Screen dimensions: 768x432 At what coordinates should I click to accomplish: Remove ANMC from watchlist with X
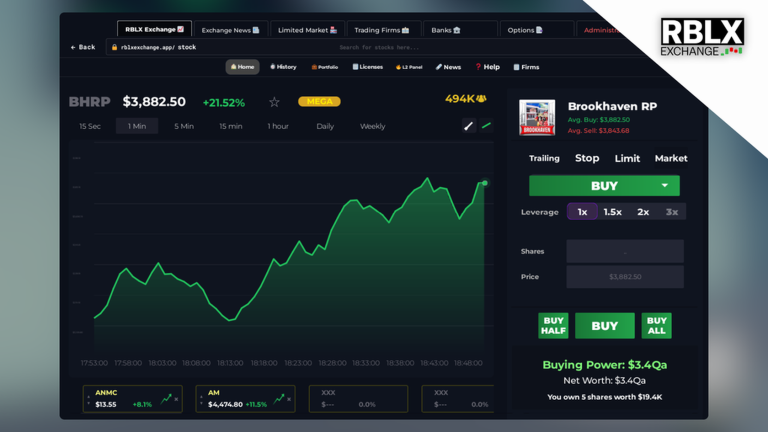coord(176,399)
